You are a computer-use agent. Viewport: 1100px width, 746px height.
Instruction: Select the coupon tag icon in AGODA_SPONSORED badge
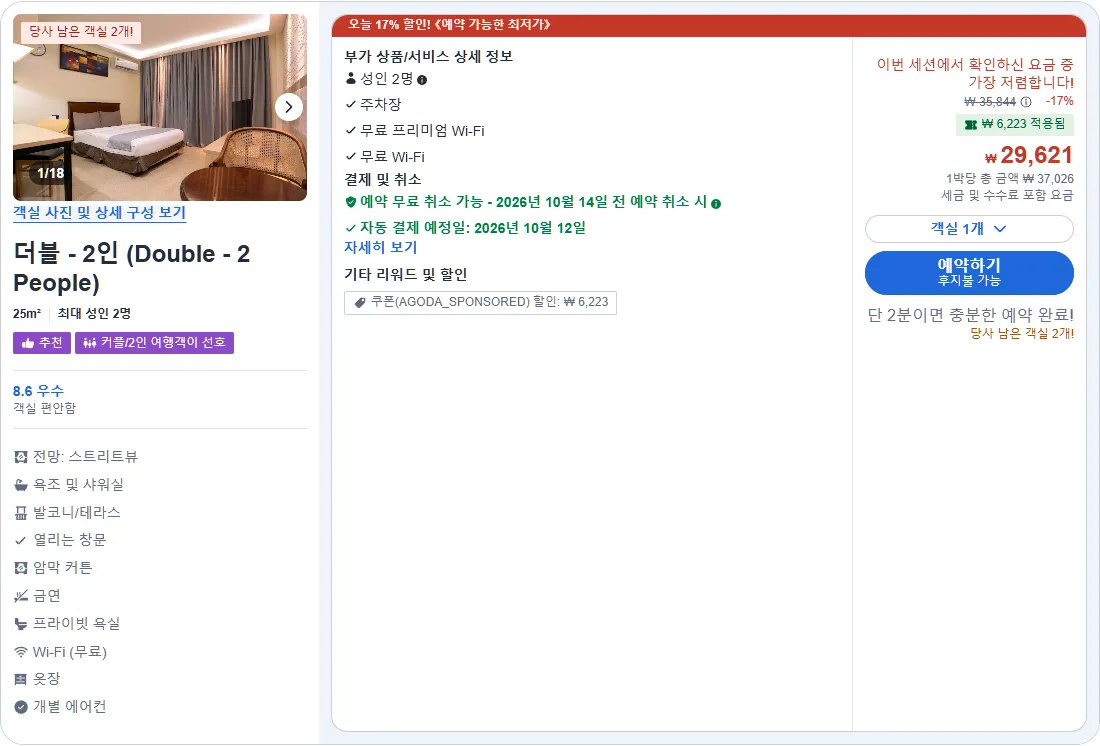[x=360, y=302]
